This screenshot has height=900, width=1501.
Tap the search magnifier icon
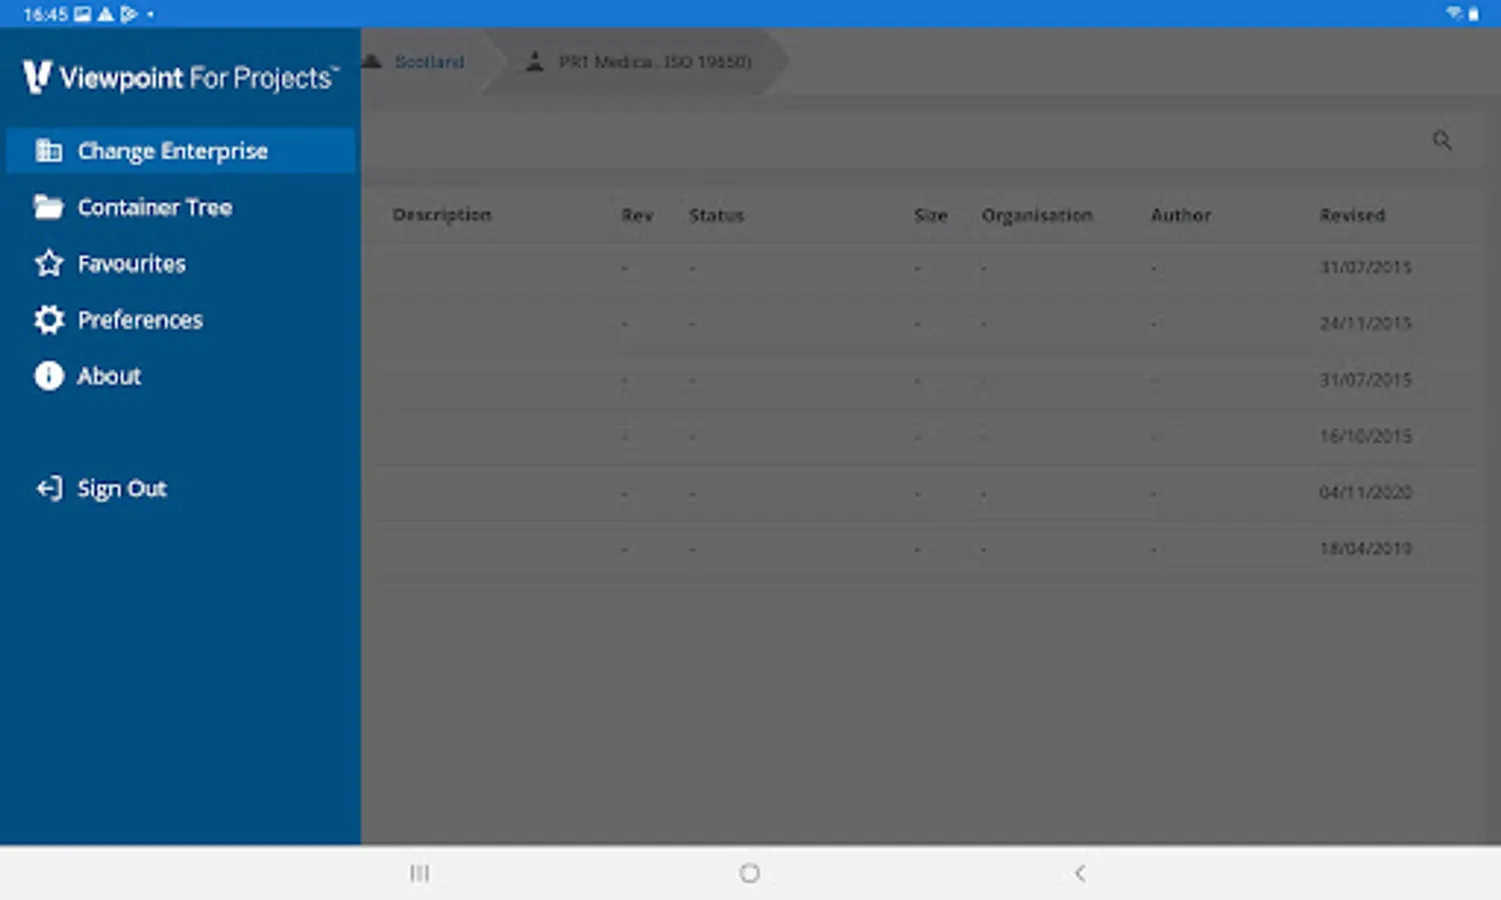tap(1442, 140)
